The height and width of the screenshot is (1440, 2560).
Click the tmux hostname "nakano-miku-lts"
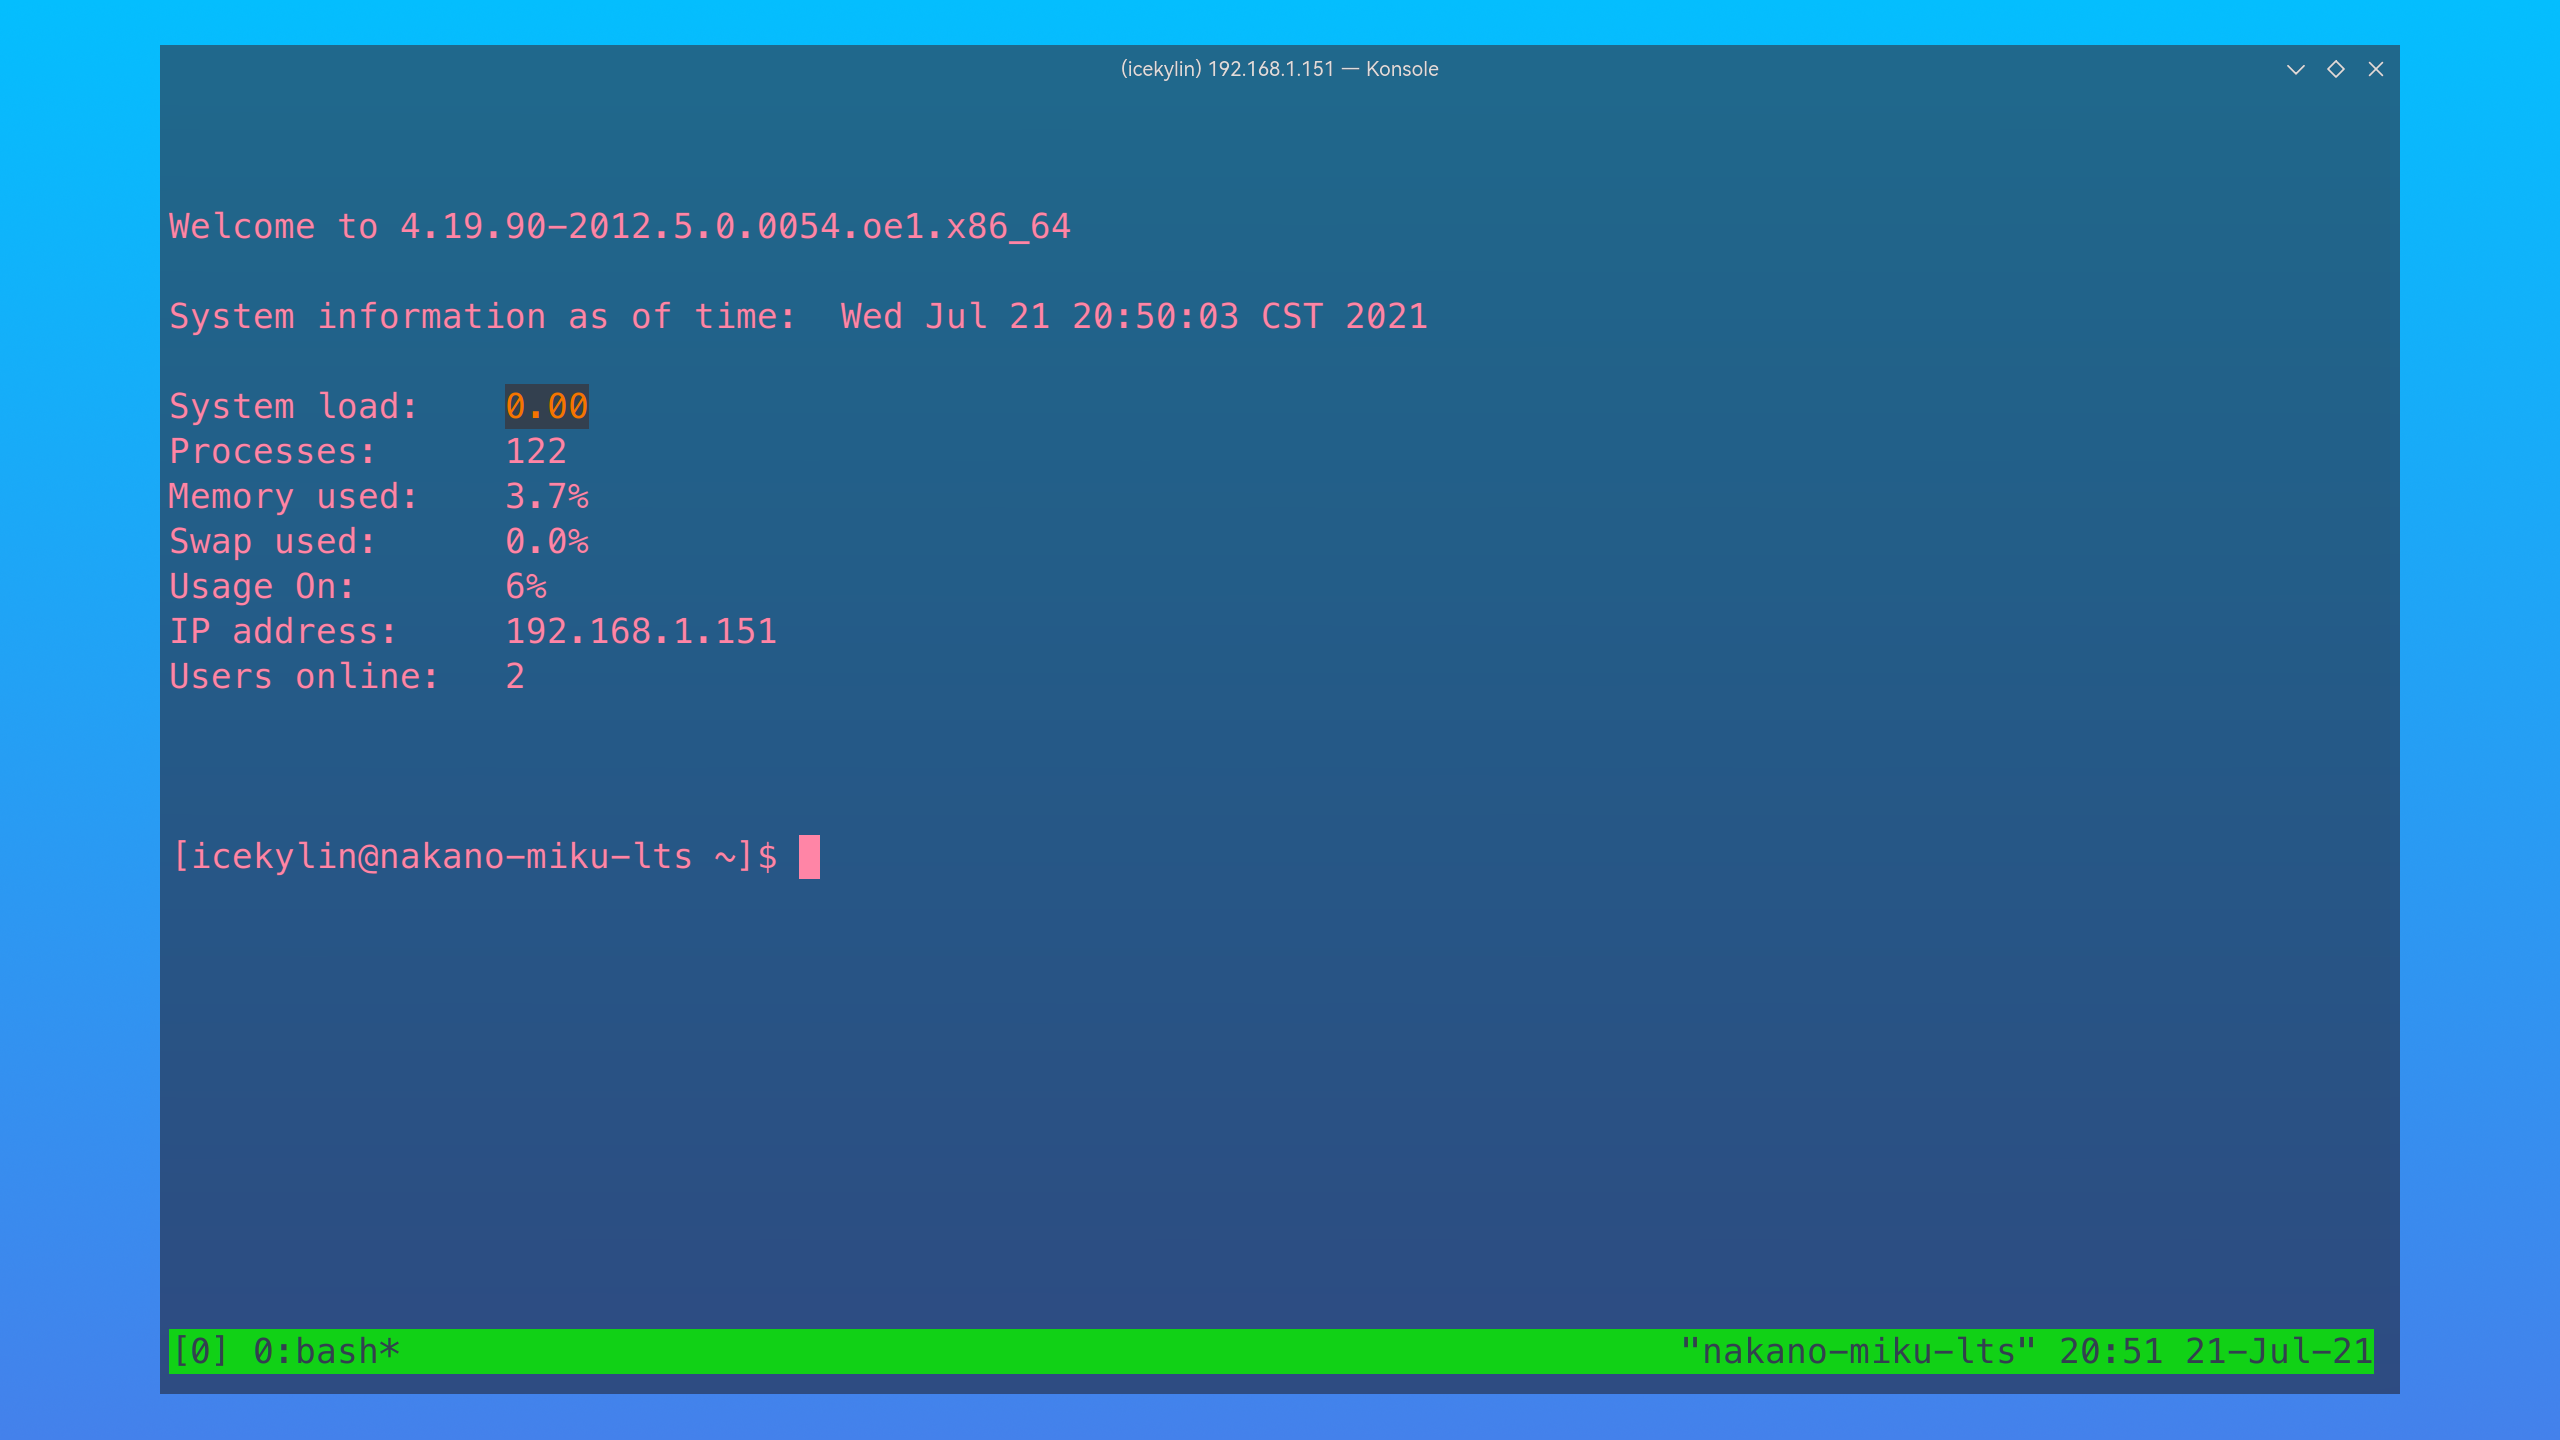(x=1858, y=1352)
